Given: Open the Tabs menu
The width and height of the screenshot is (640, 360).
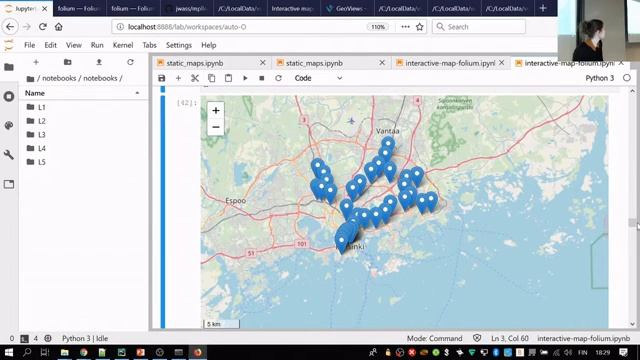Looking at the screenshot, I should click(149, 45).
